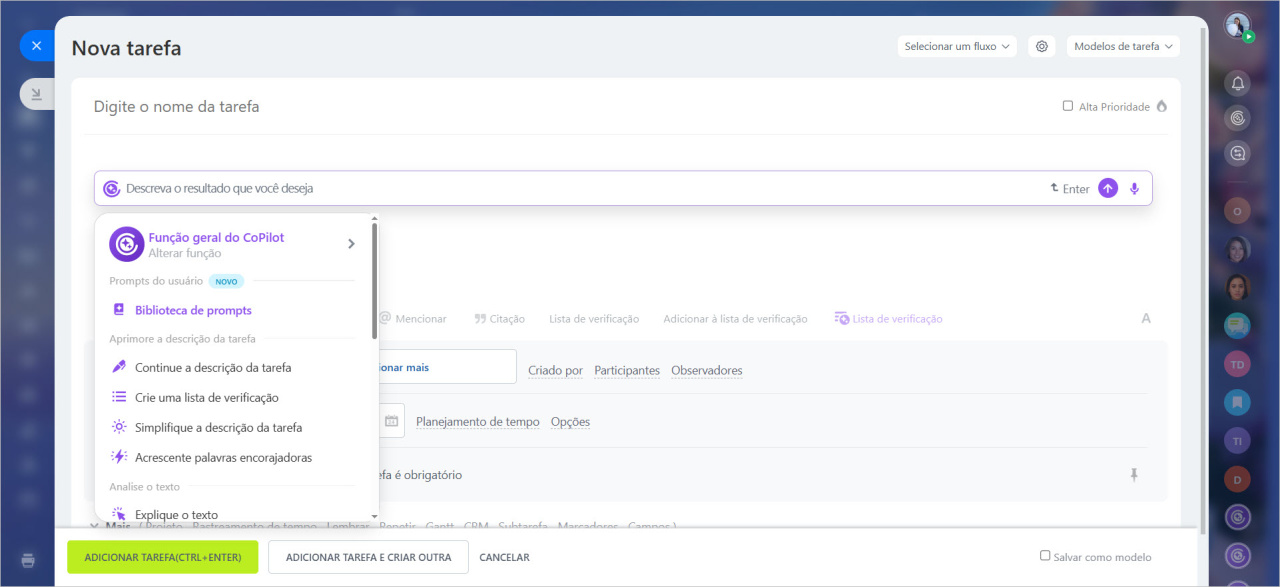The height and width of the screenshot is (587, 1280).
Task: Toggle text formatting letter A icon
Action: (1146, 318)
